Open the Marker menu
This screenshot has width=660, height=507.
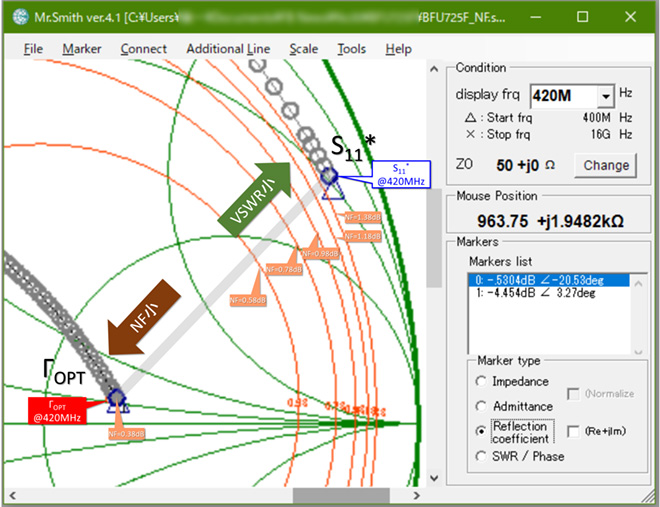pyautogui.click(x=81, y=49)
